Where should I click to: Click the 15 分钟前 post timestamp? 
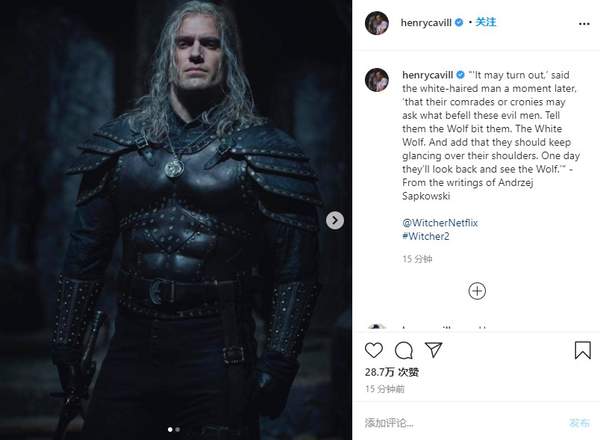[x=386, y=388]
